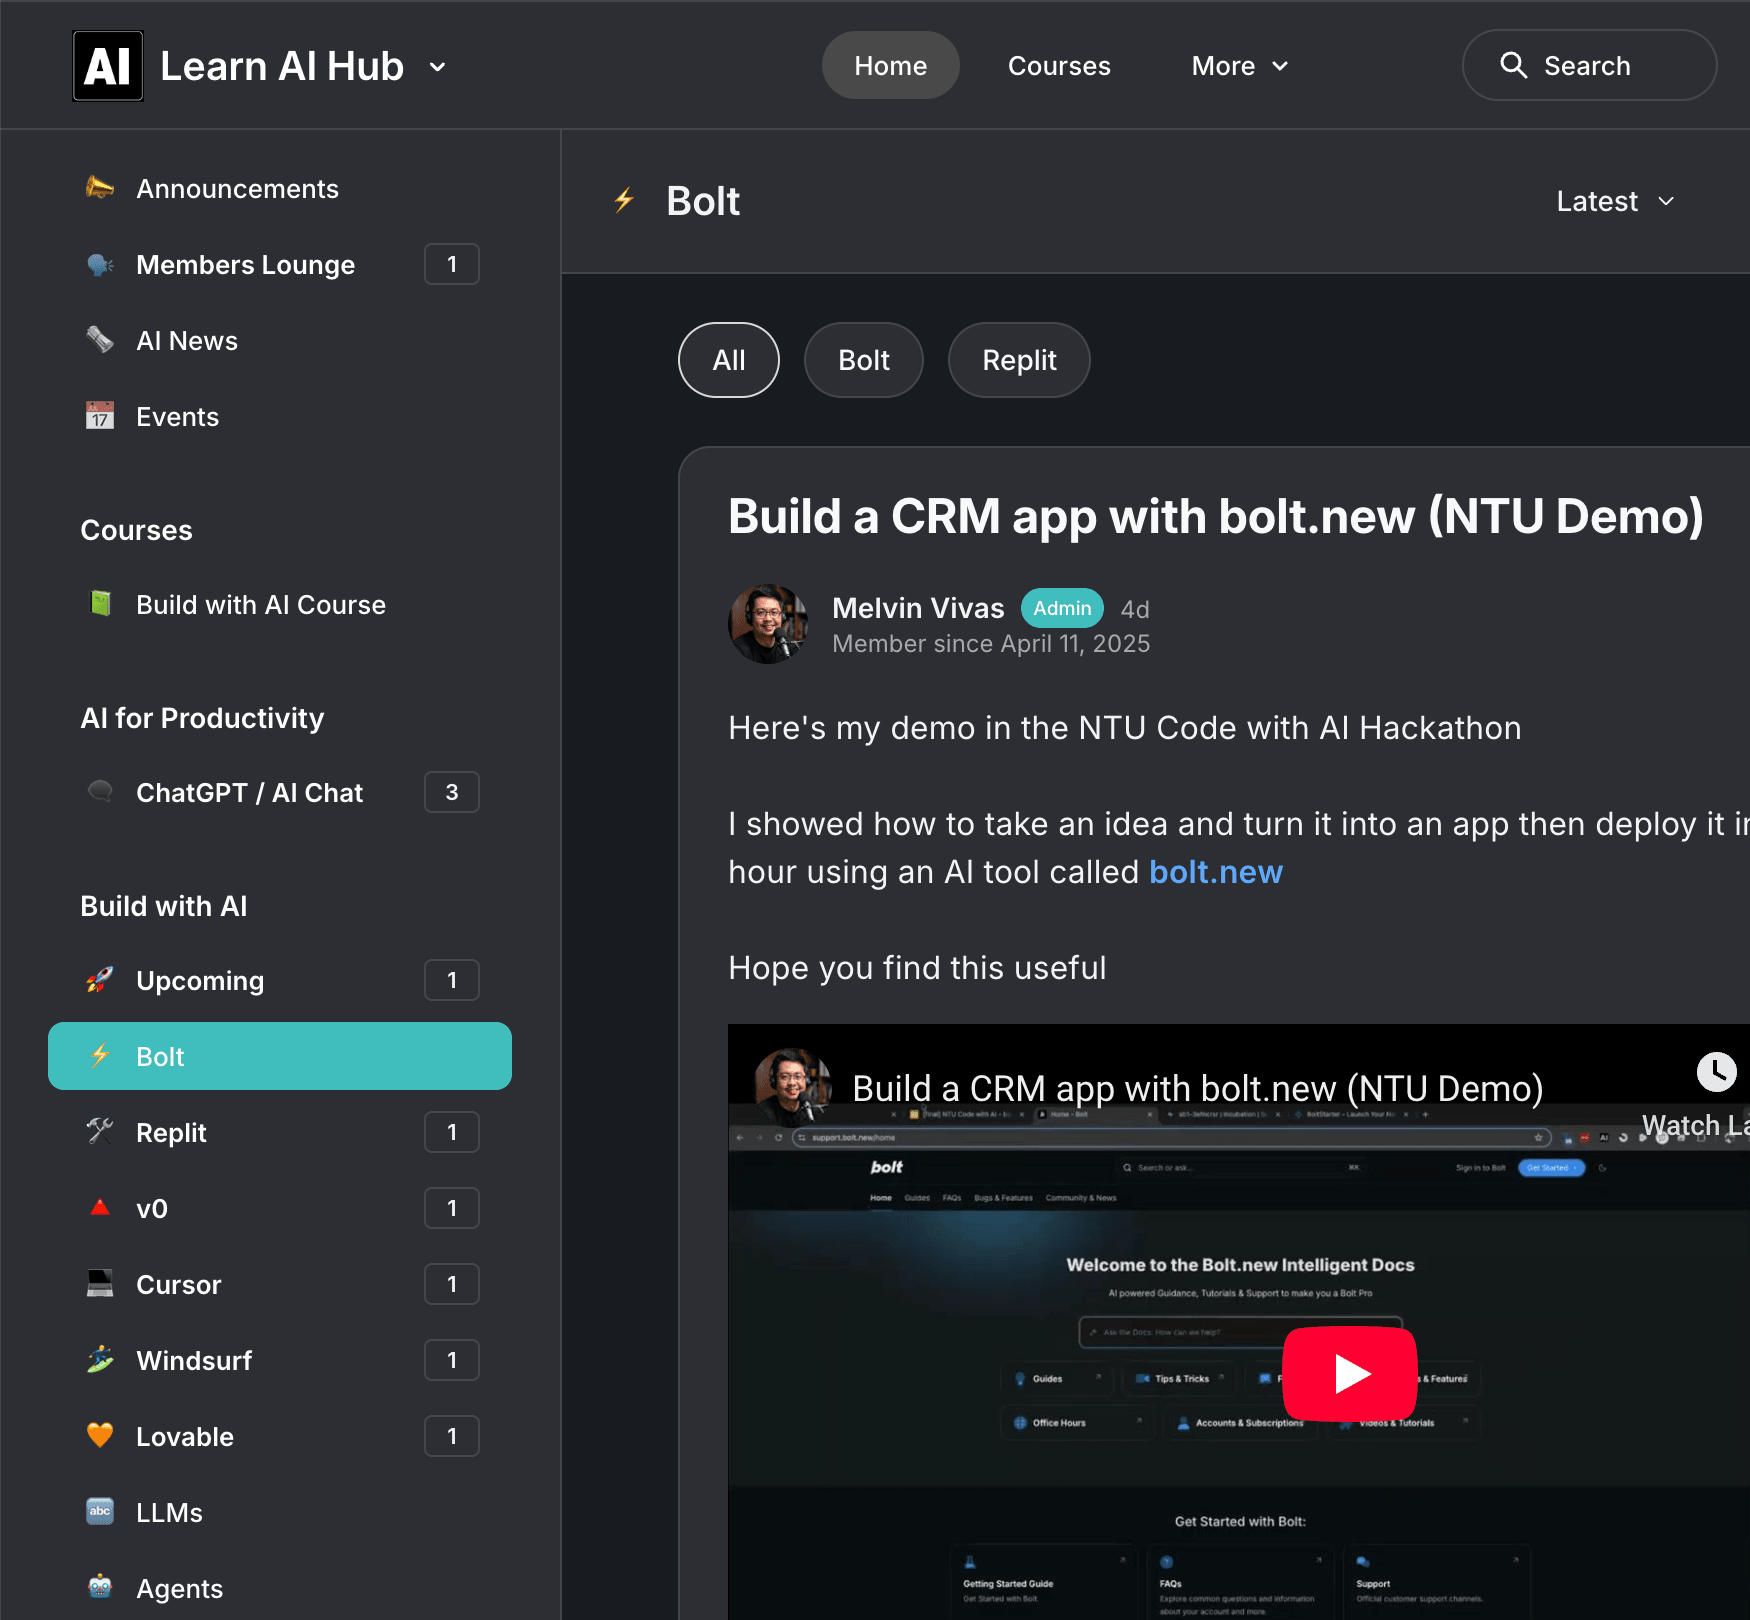
Task: Select the All filter pill
Action: [729, 360]
